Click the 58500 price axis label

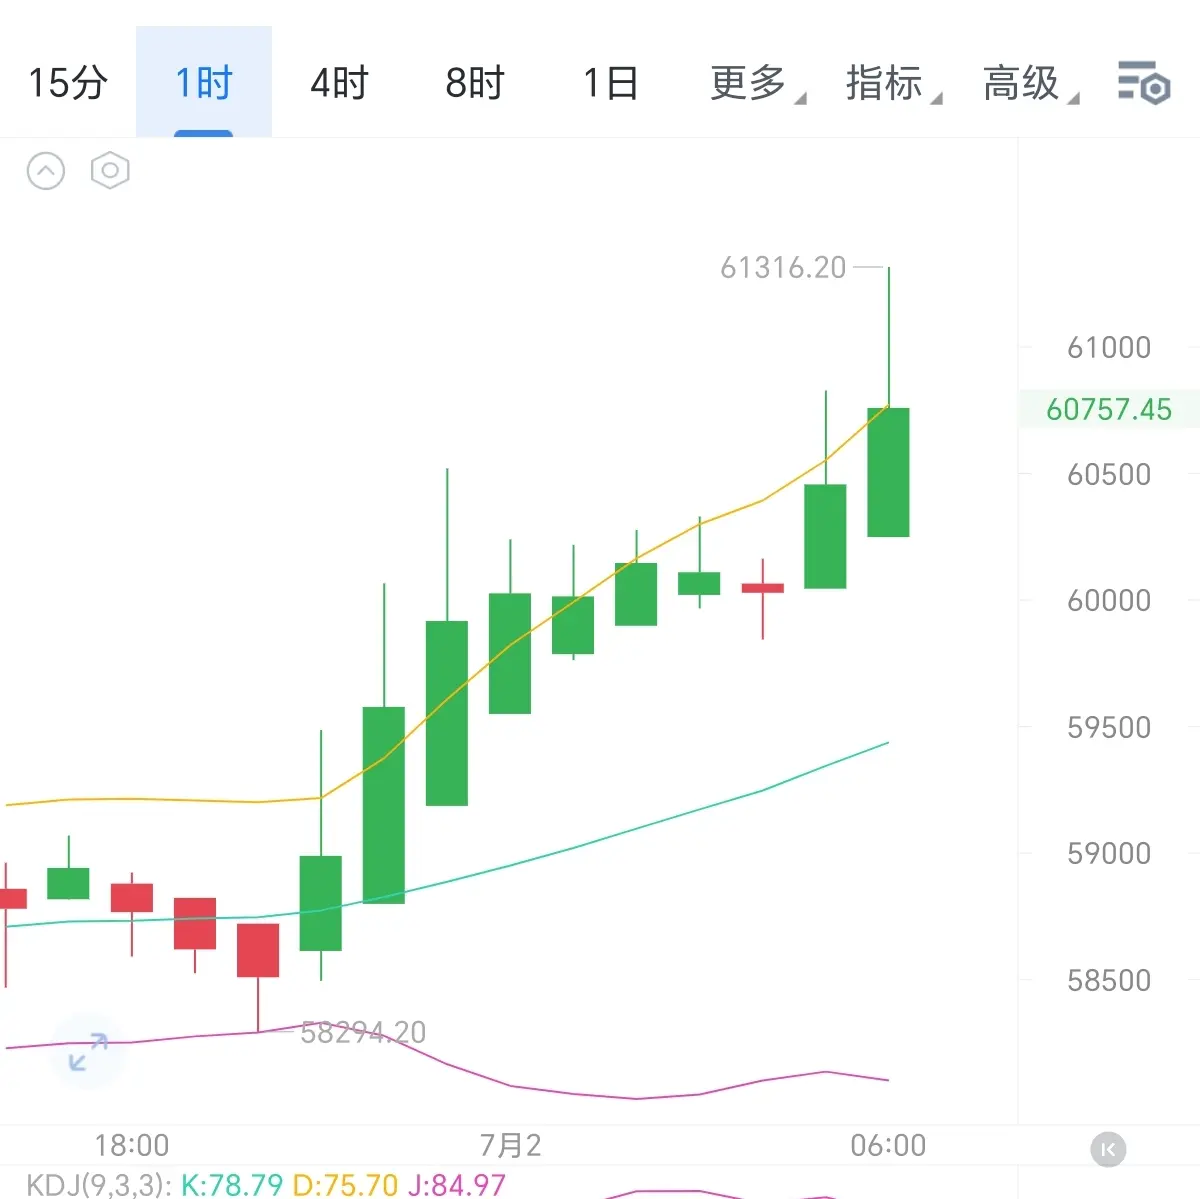(x=1109, y=980)
